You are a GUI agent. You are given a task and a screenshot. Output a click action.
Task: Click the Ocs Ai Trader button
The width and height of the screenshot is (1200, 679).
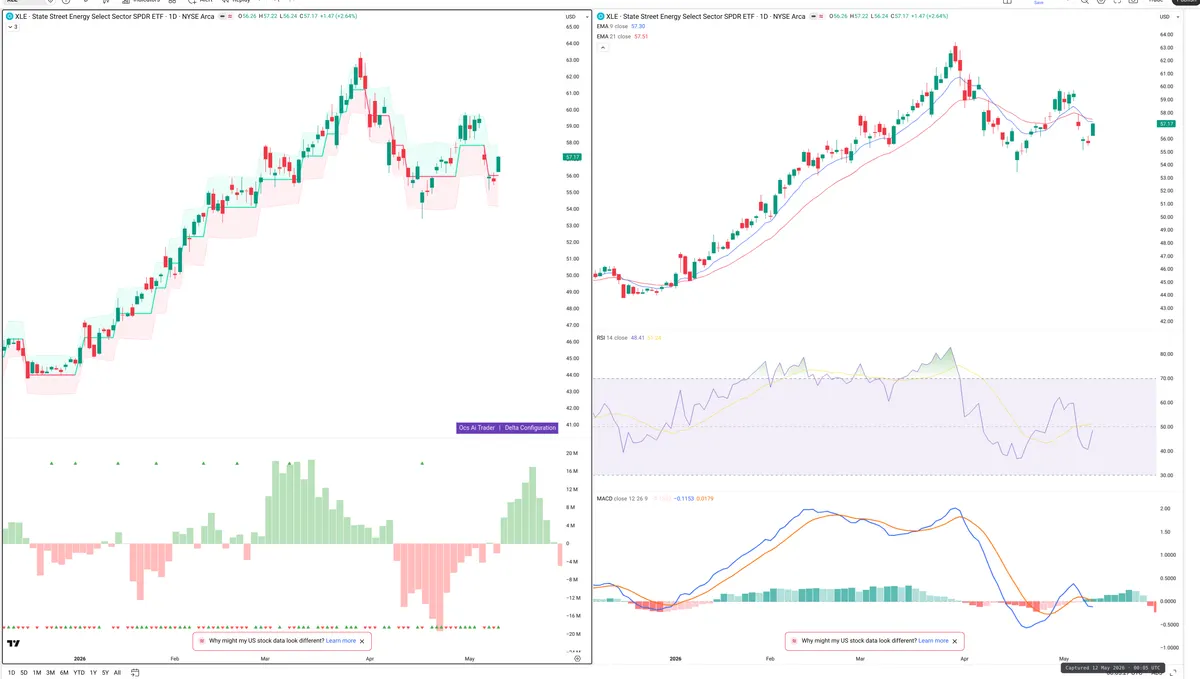pyautogui.click(x=478, y=428)
